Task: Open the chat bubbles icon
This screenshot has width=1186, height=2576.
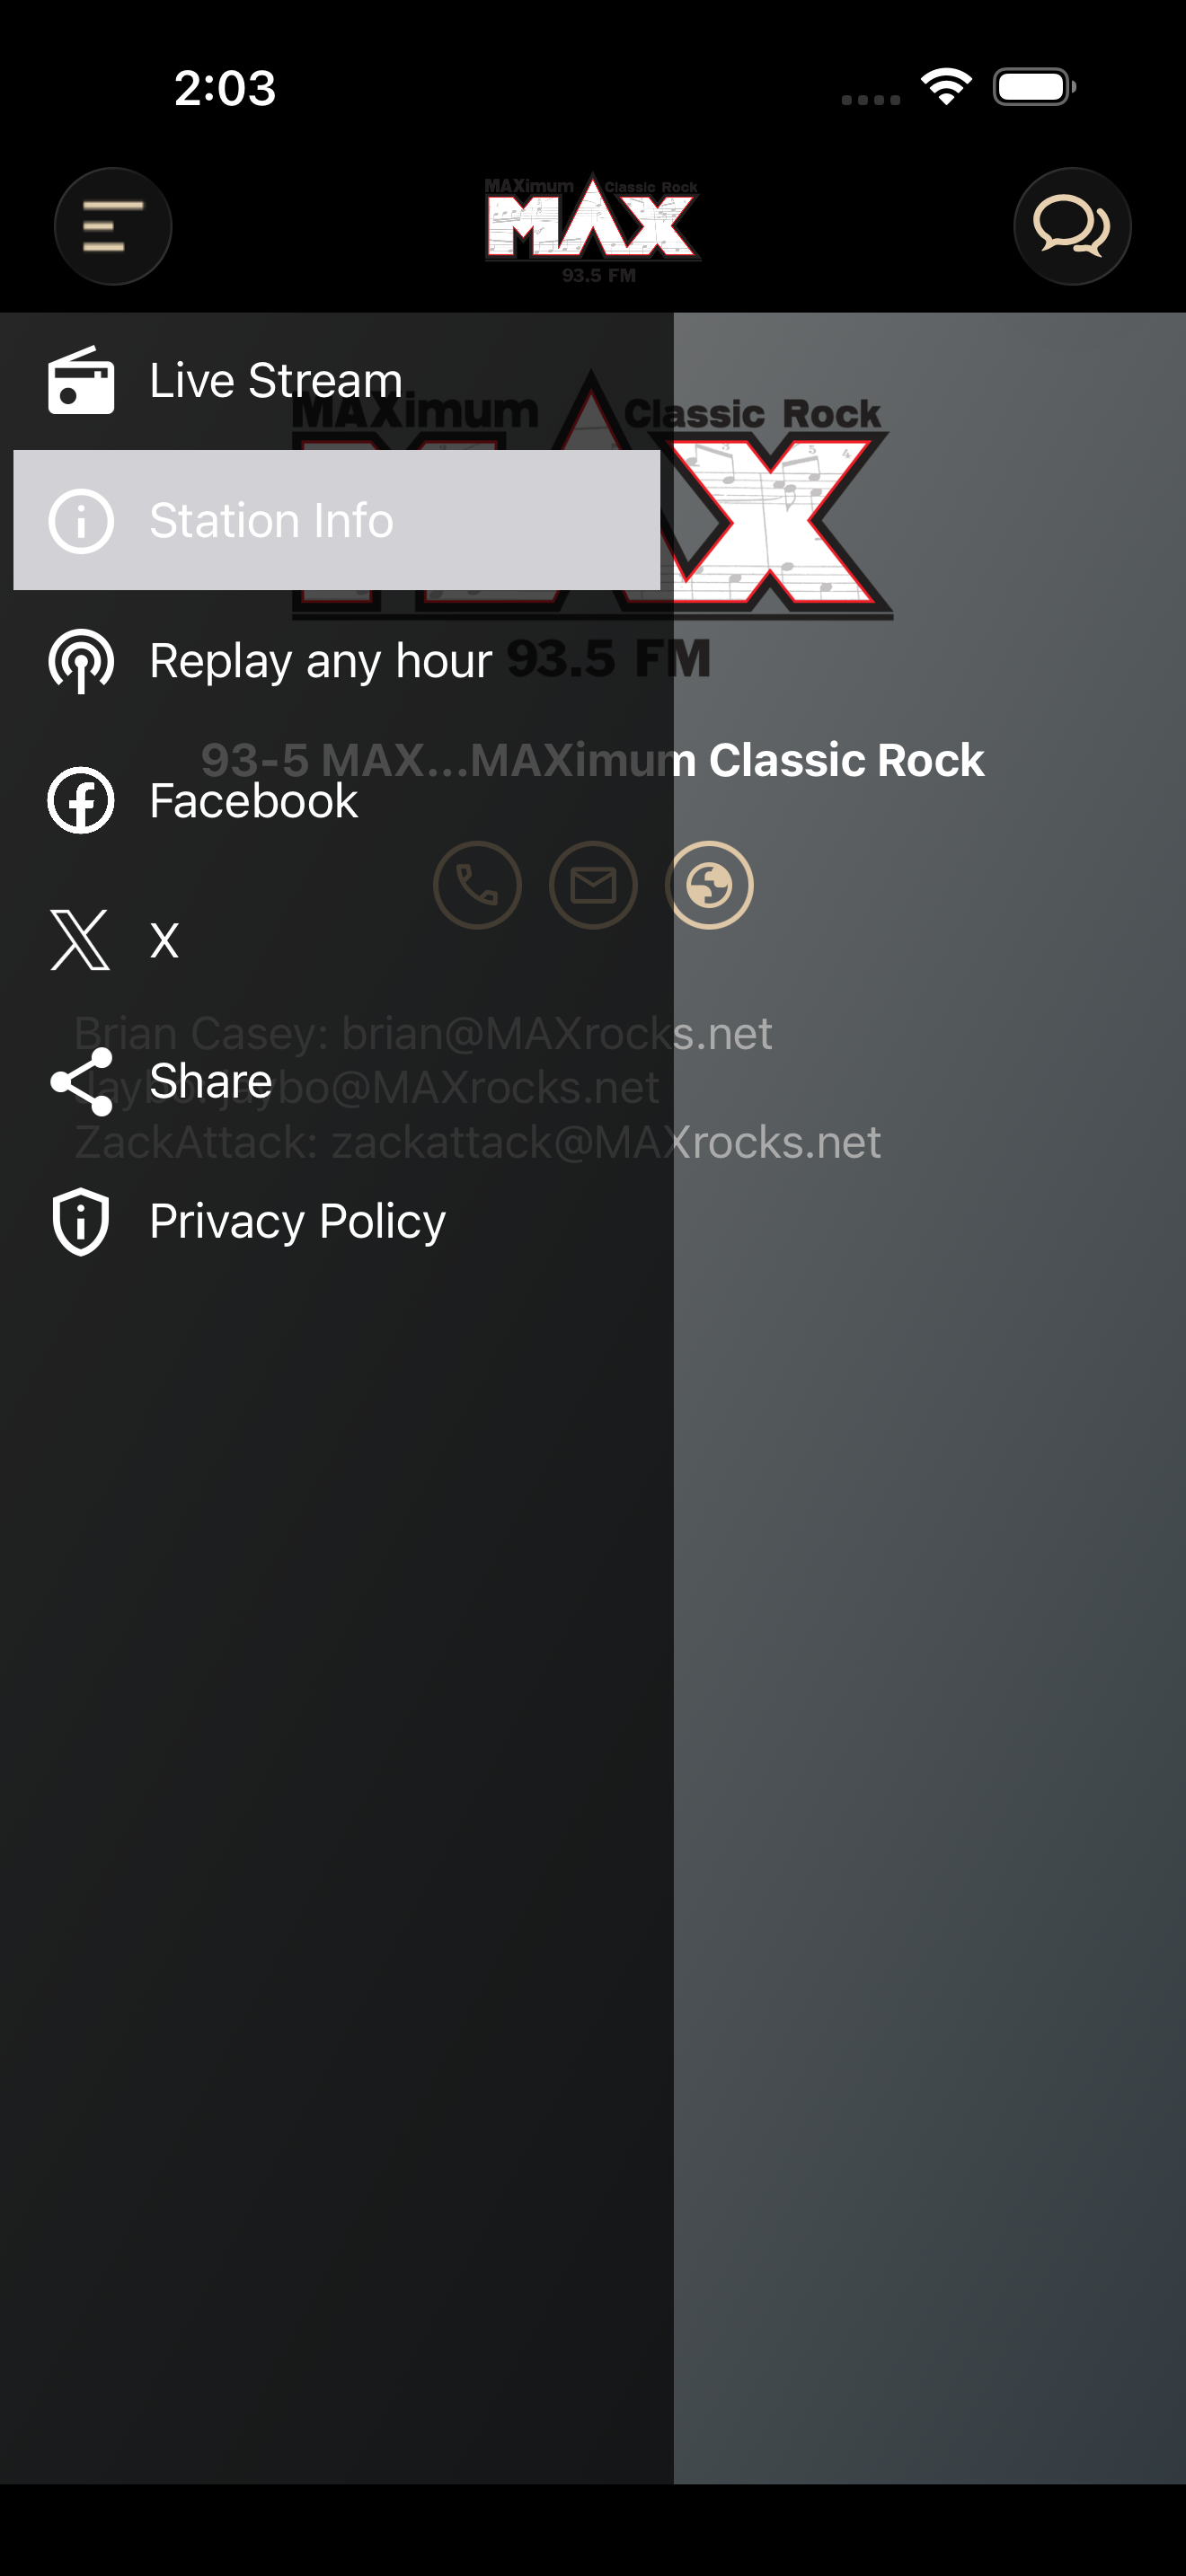Action: (x=1072, y=226)
